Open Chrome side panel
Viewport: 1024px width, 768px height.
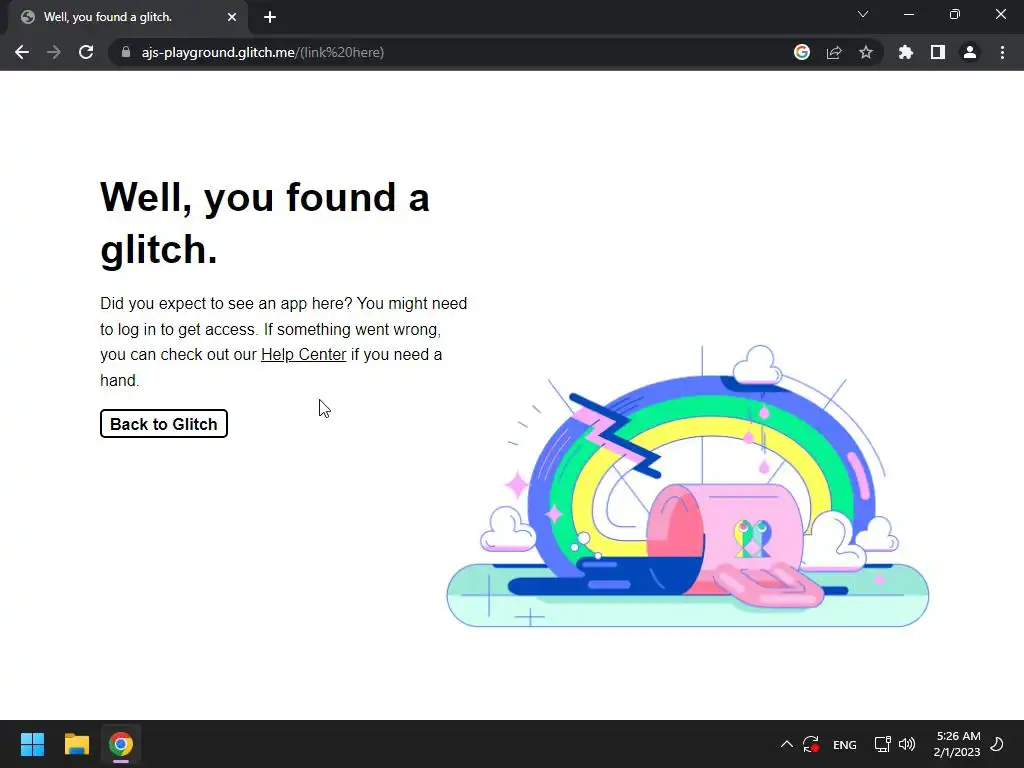coord(938,52)
